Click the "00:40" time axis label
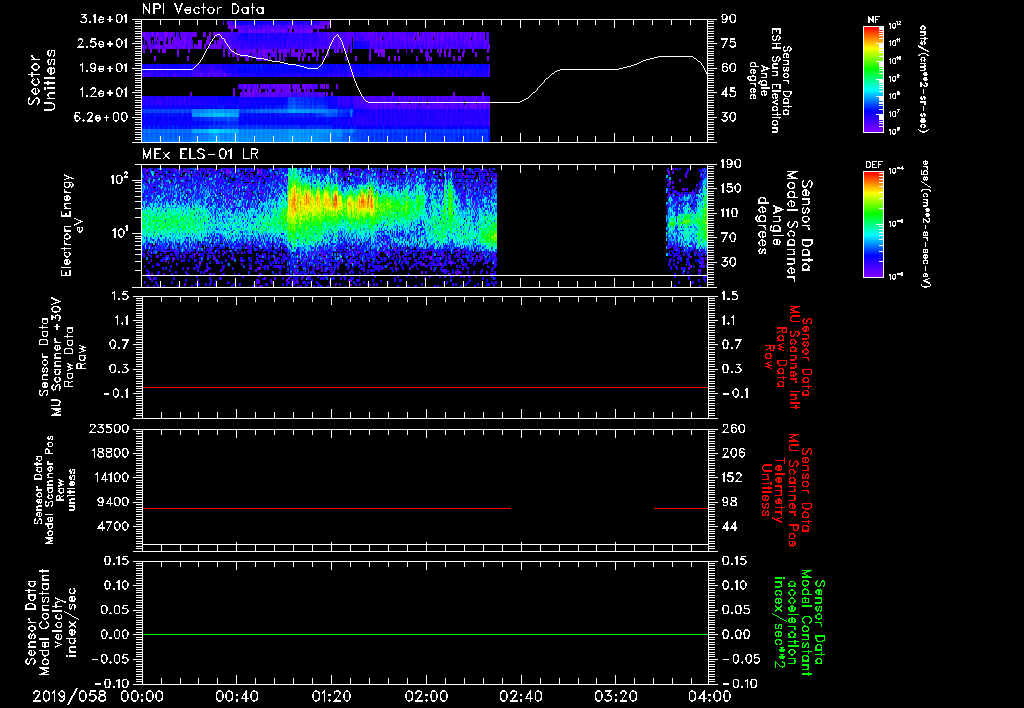This screenshot has width=1024, height=708. pos(236,697)
